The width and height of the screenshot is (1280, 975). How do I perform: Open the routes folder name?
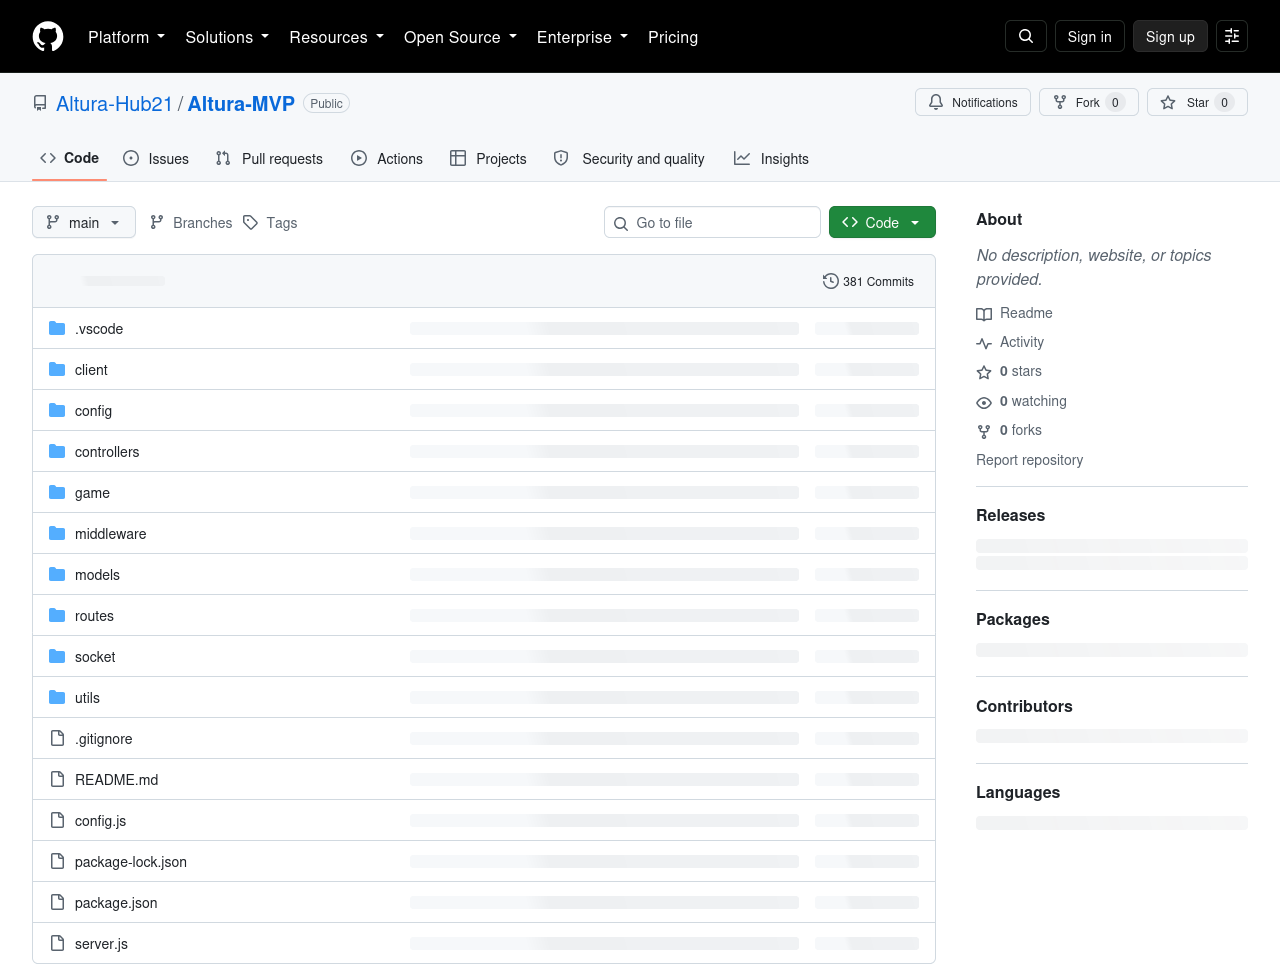pos(94,616)
